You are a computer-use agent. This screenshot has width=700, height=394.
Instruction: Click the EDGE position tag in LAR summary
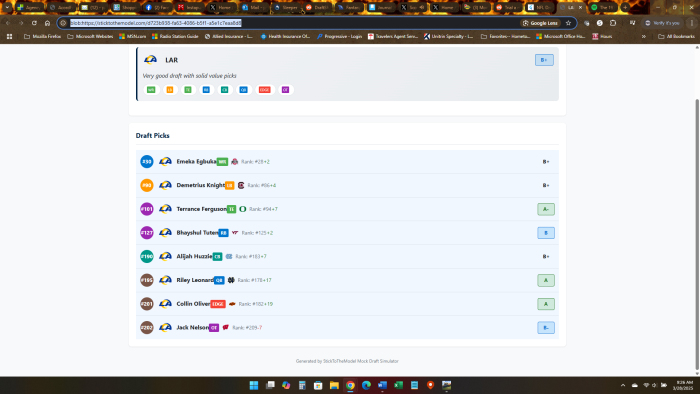pos(265,90)
